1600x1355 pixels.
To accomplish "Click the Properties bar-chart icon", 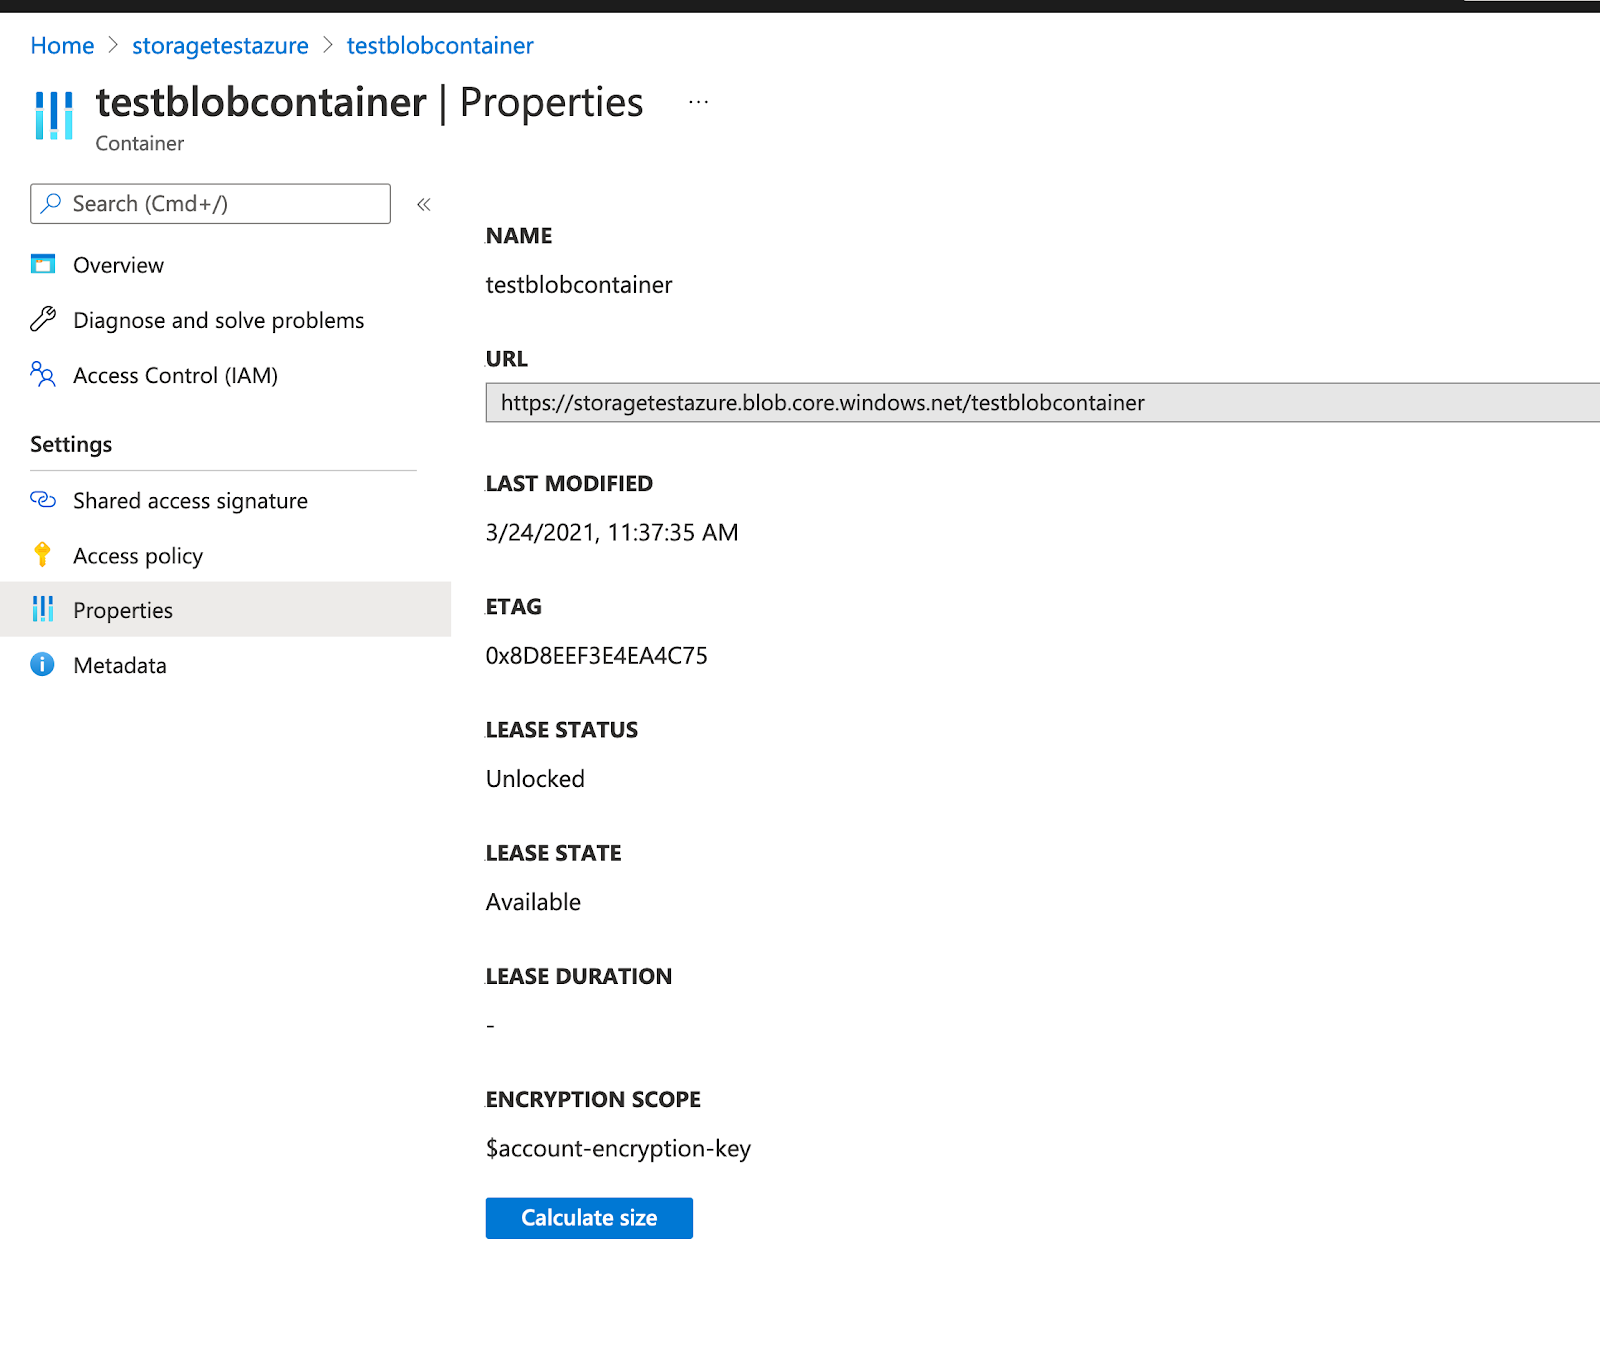I will [x=42, y=609].
